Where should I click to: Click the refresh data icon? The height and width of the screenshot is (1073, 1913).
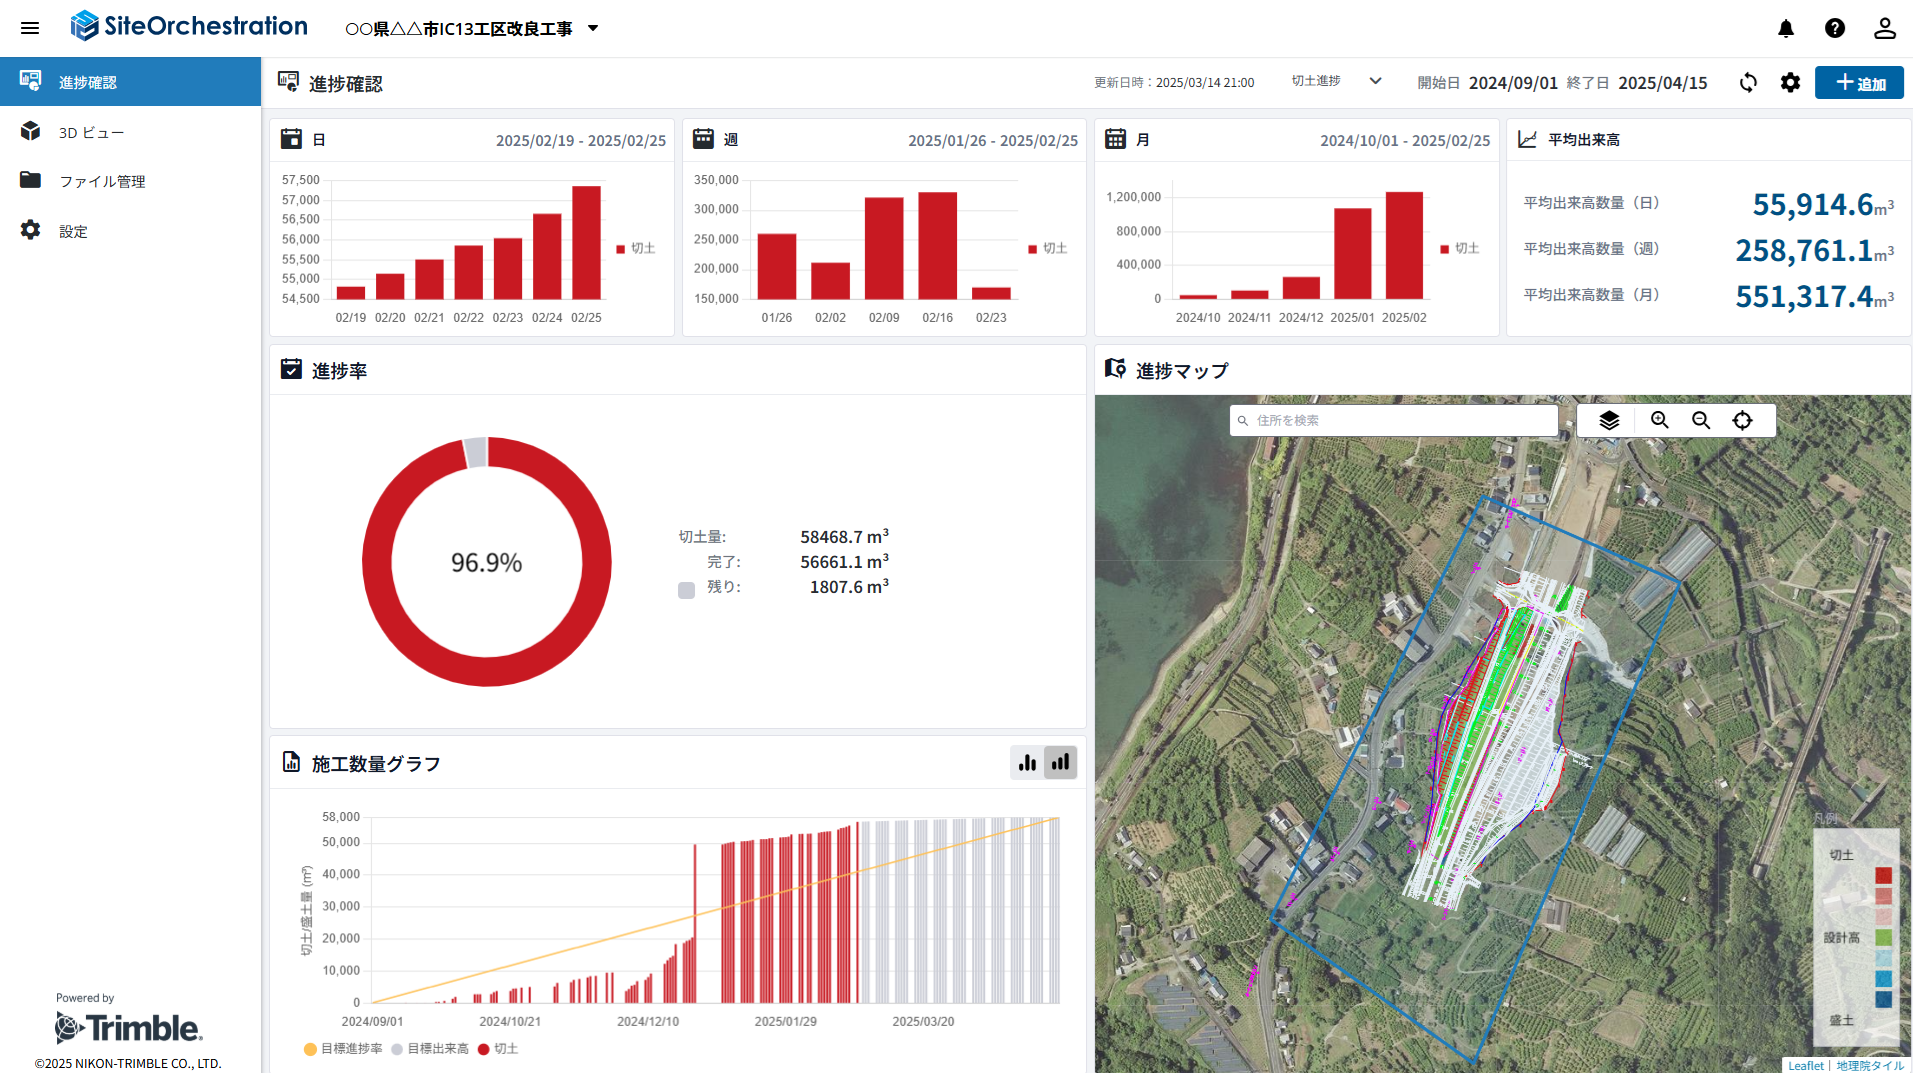[x=1748, y=83]
